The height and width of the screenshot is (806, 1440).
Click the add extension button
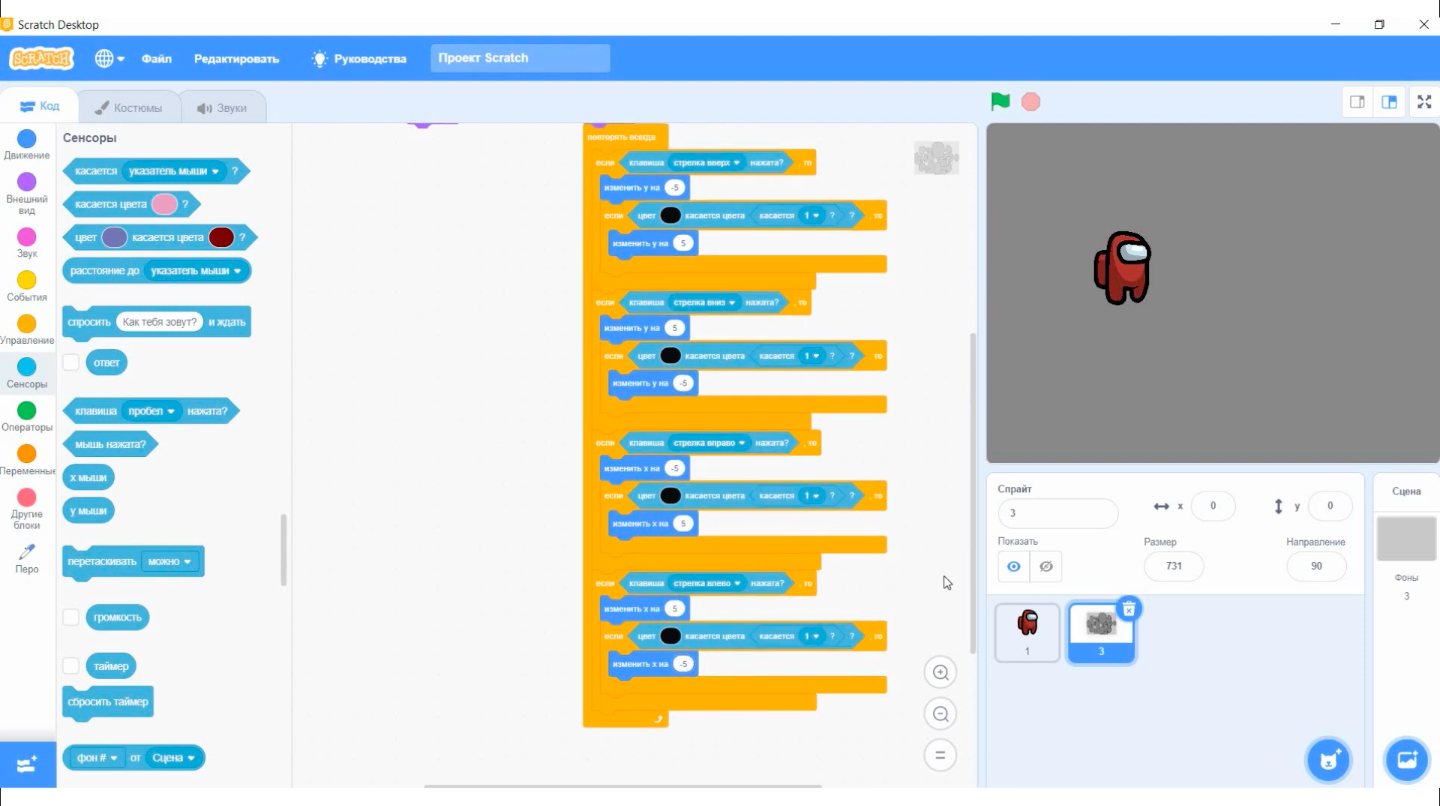(28, 765)
